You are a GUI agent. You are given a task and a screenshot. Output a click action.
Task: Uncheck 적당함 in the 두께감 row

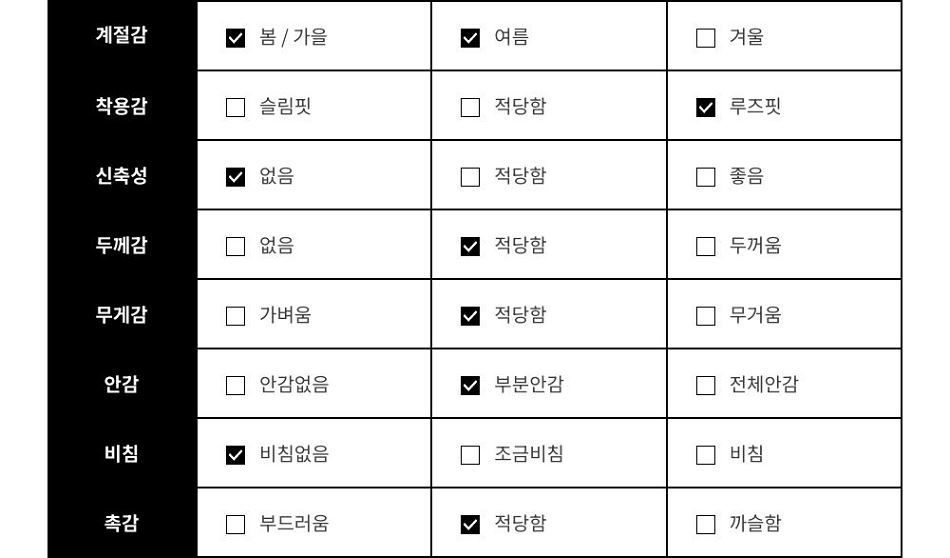pyautogui.click(x=470, y=247)
